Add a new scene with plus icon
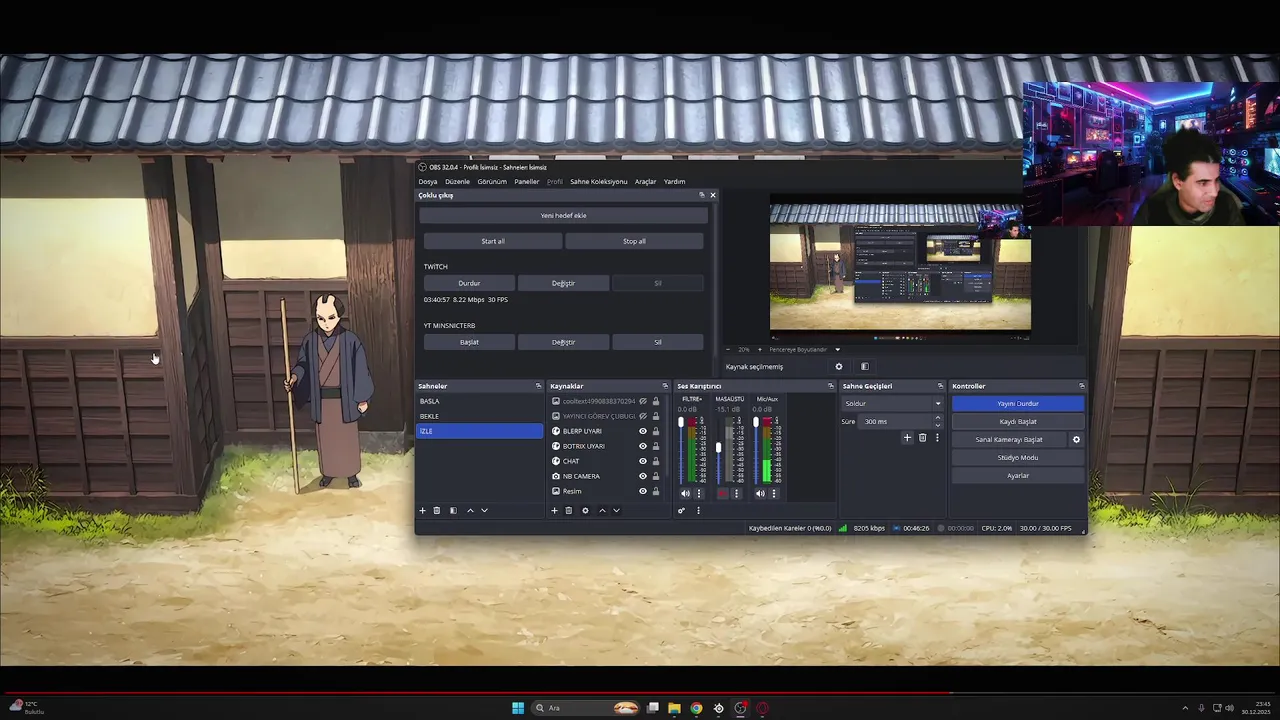Image resolution: width=1280 pixels, height=720 pixels. click(422, 511)
